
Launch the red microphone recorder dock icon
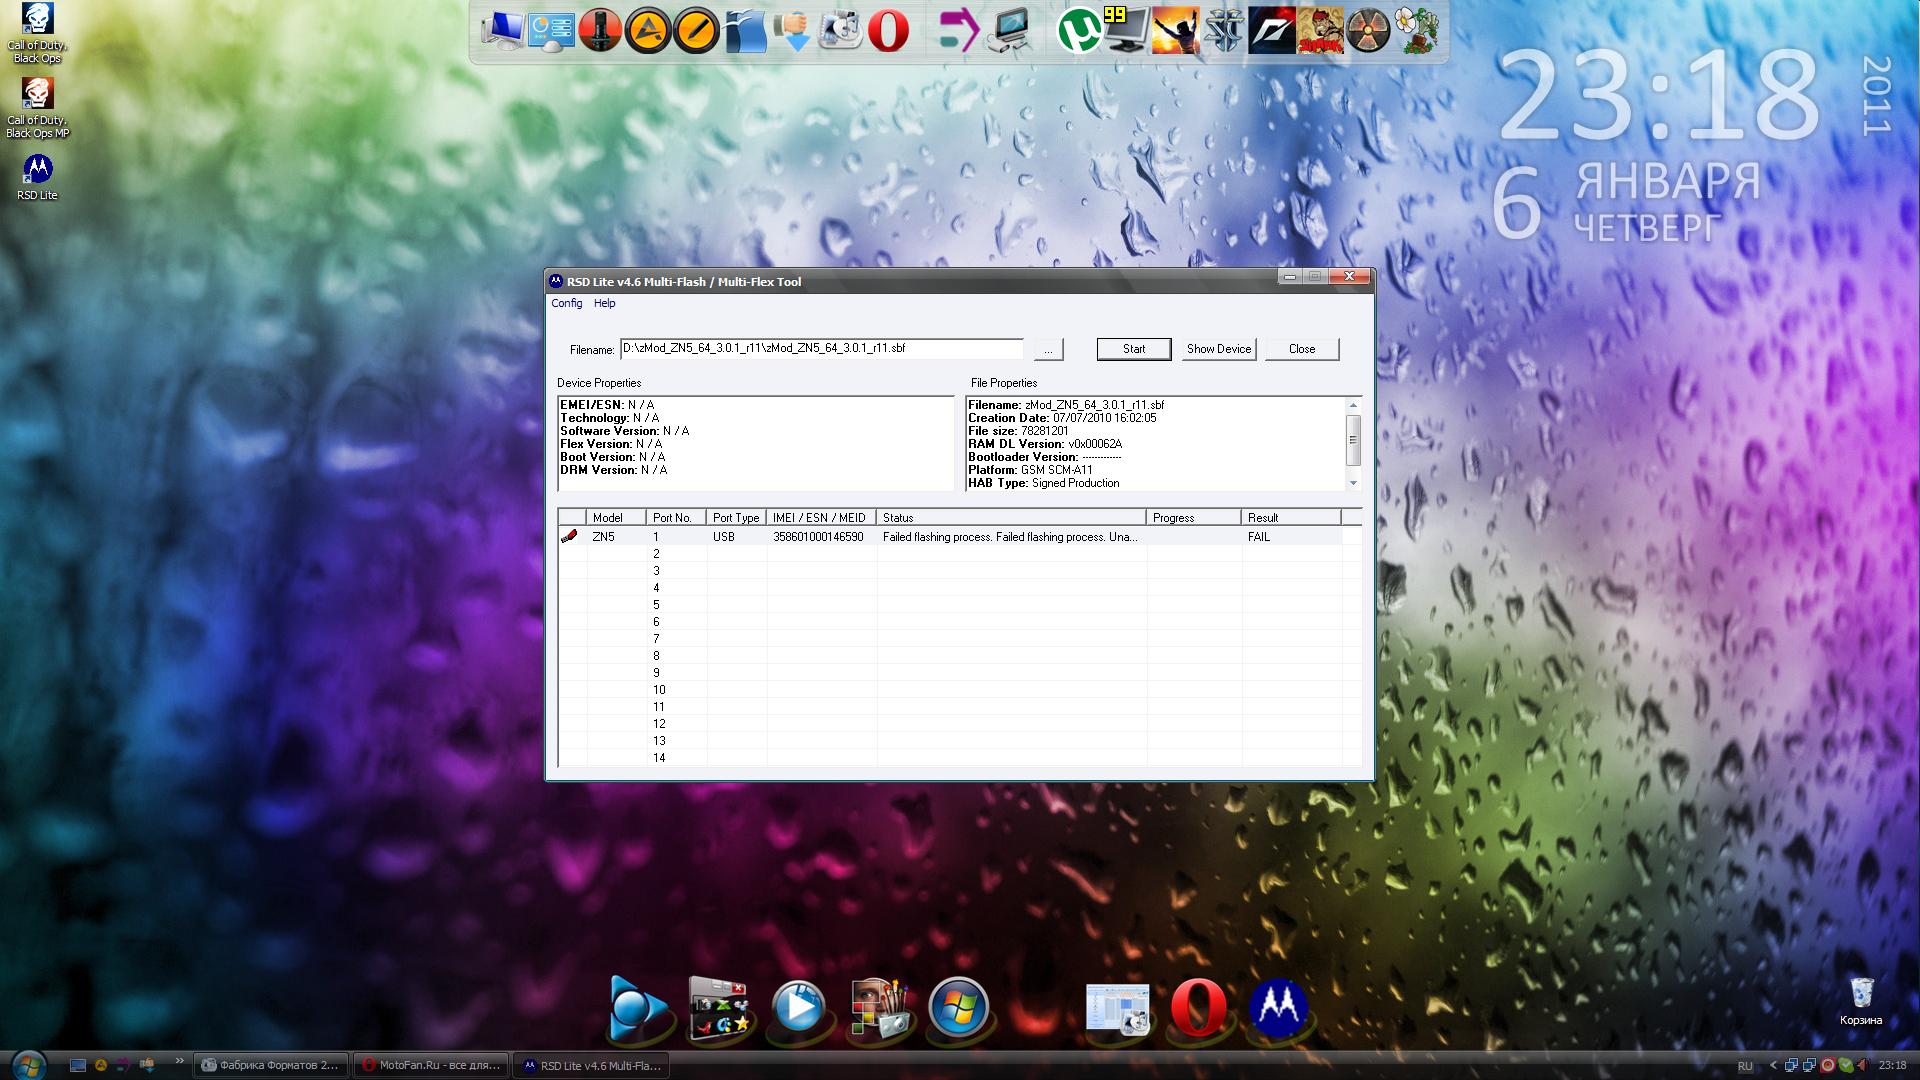[600, 30]
